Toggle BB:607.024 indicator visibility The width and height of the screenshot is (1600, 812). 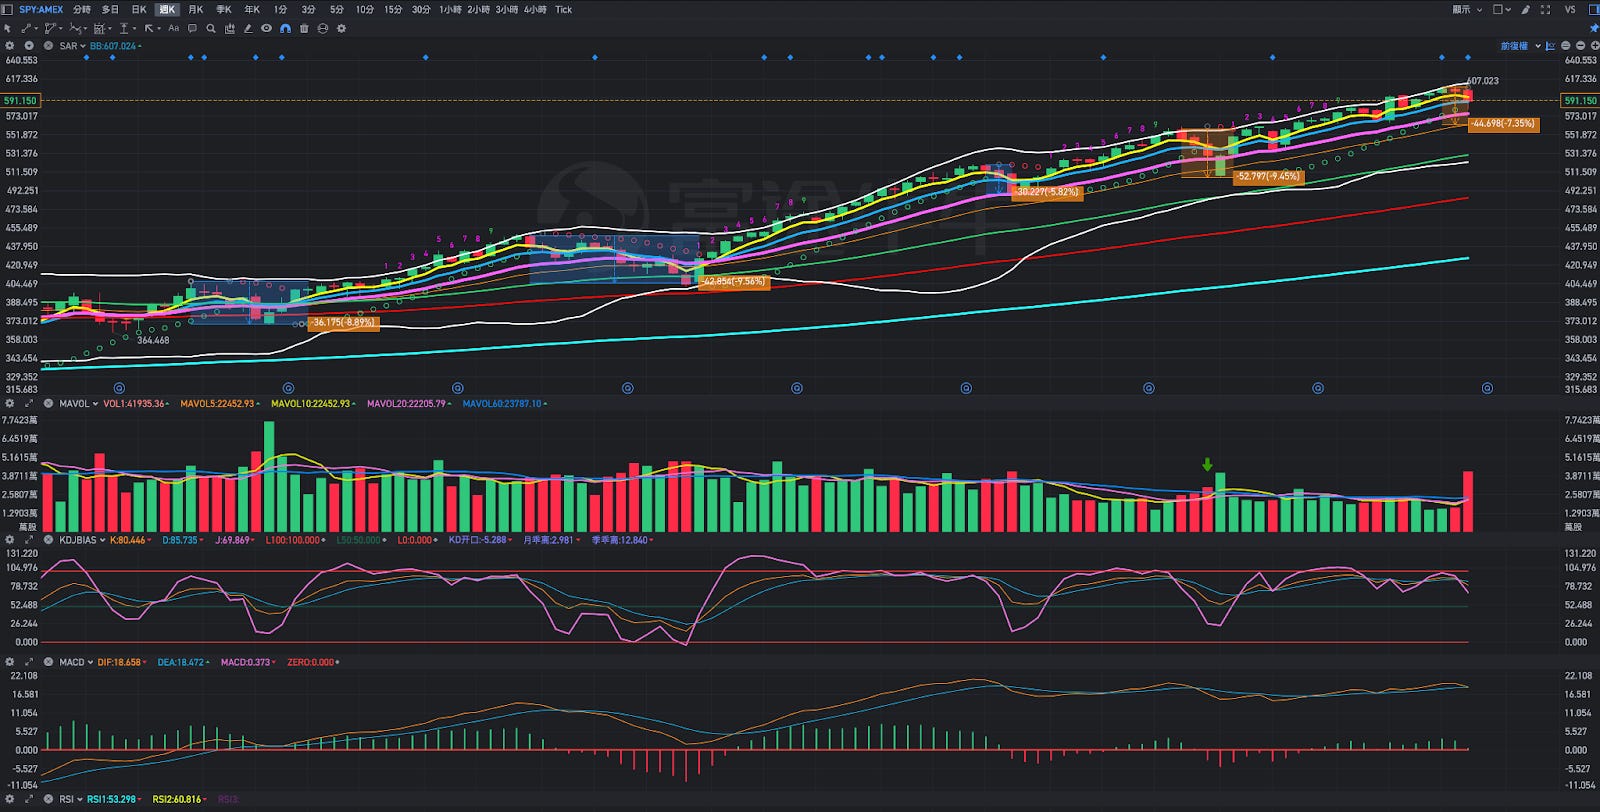coord(115,46)
